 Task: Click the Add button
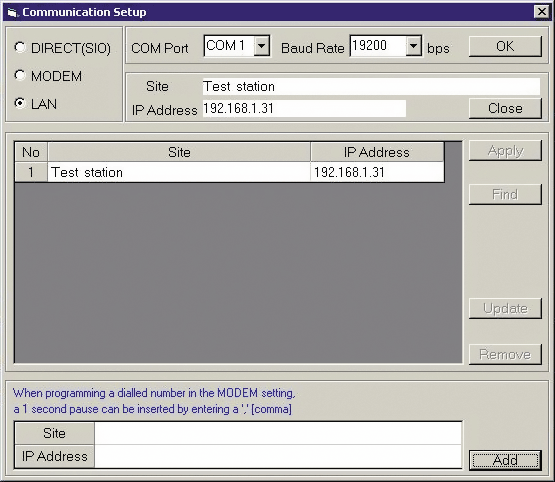point(505,460)
